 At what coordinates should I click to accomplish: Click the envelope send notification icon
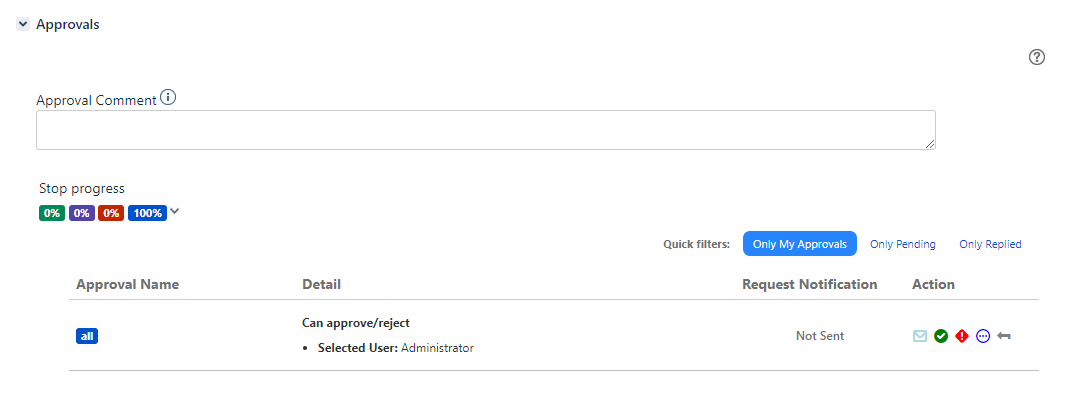coord(920,336)
